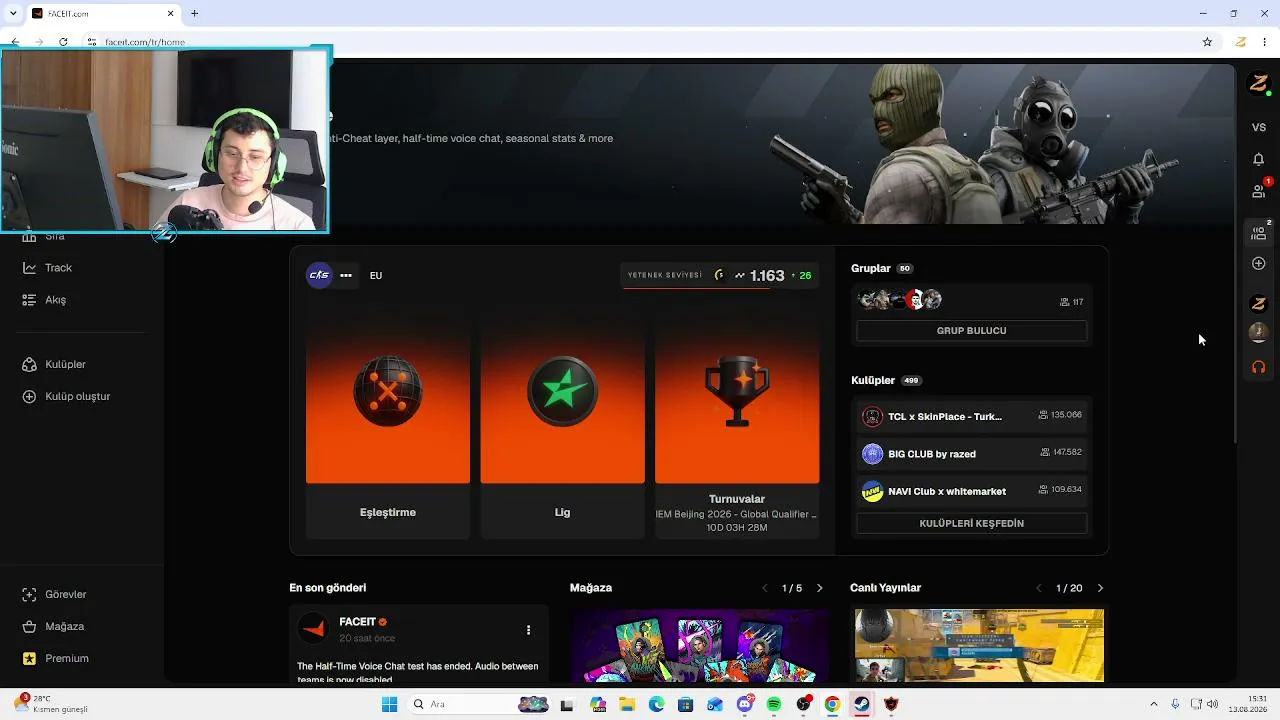Open File Explorer from the taskbar

[627, 705]
